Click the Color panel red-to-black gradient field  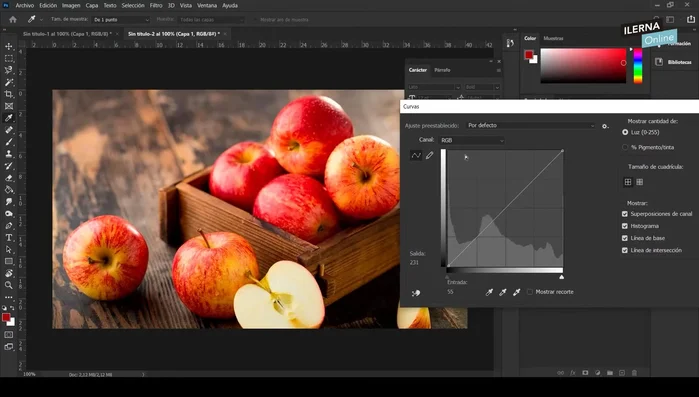pos(583,65)
